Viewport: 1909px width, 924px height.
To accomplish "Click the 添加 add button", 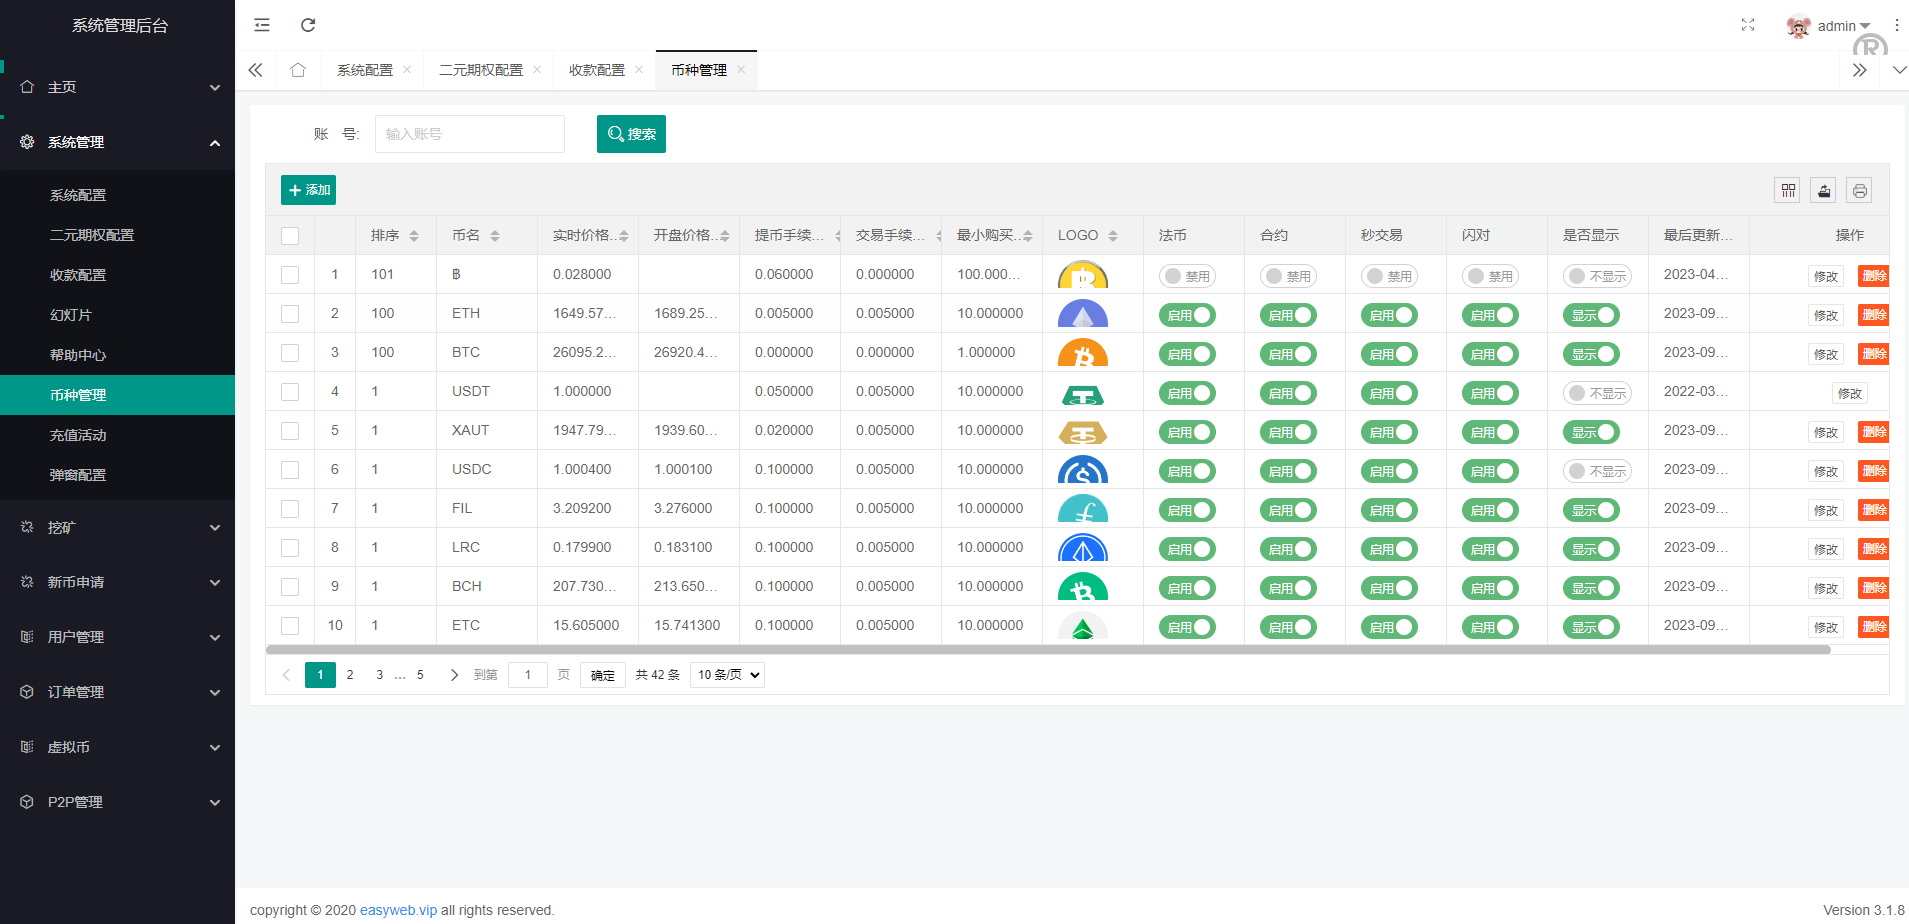I will coord(308,190).
